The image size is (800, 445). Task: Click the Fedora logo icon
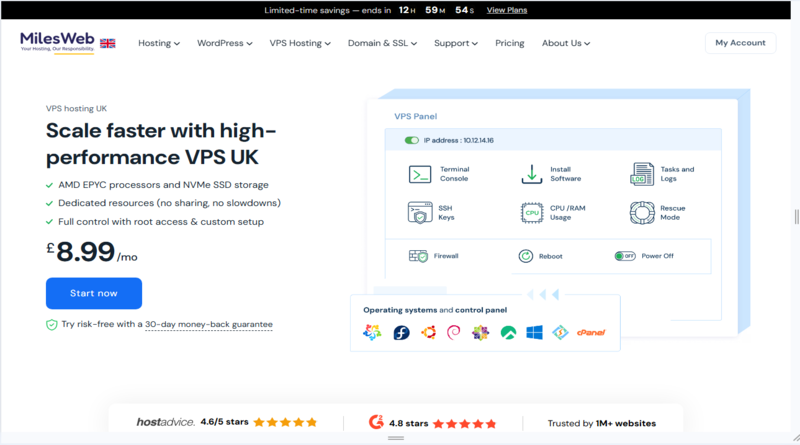tap(402, 333)
